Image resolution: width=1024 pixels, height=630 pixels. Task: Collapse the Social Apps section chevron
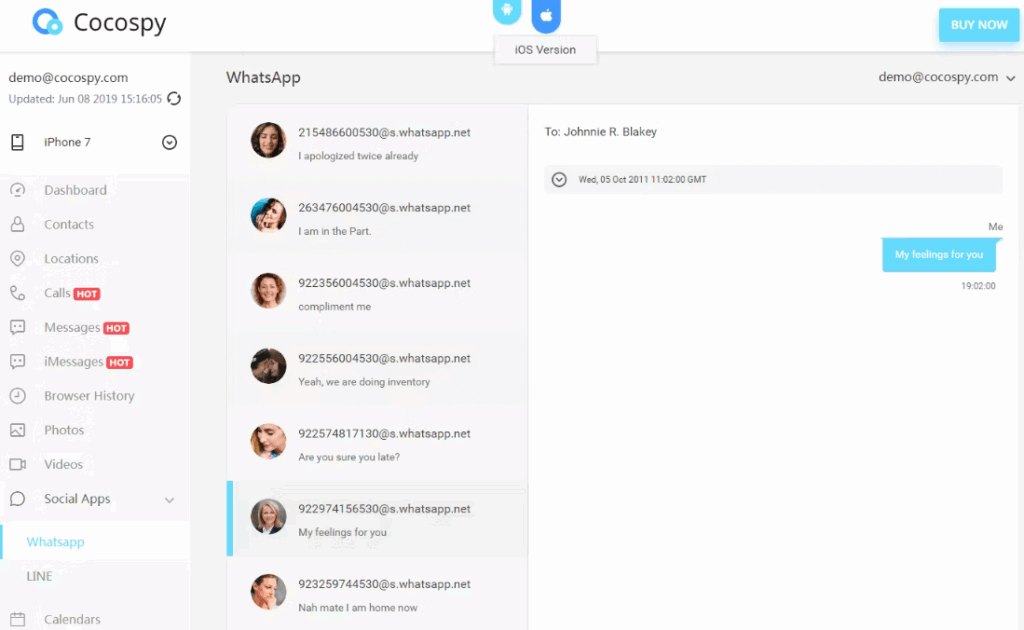pyautogui.click(x=169, y=500)
